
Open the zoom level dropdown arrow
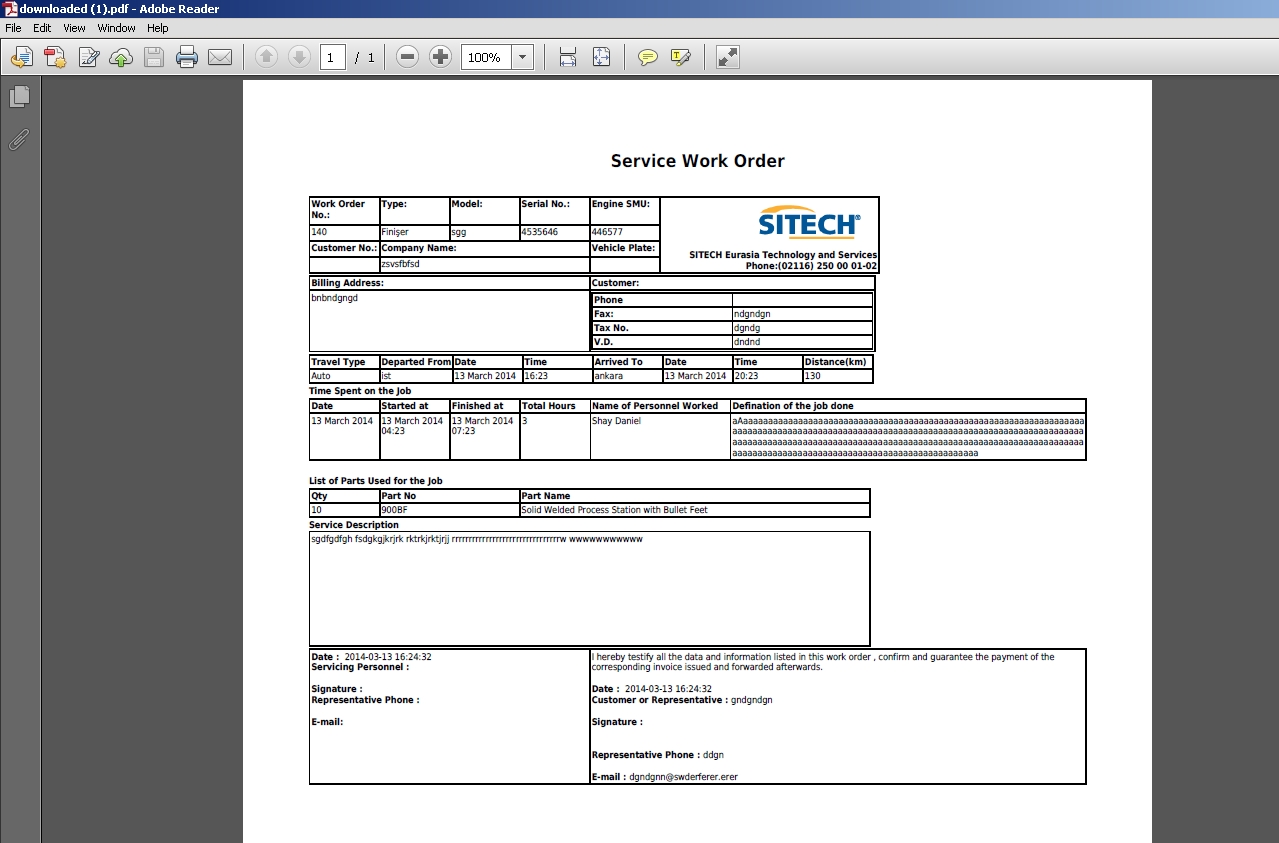[523, 57]
